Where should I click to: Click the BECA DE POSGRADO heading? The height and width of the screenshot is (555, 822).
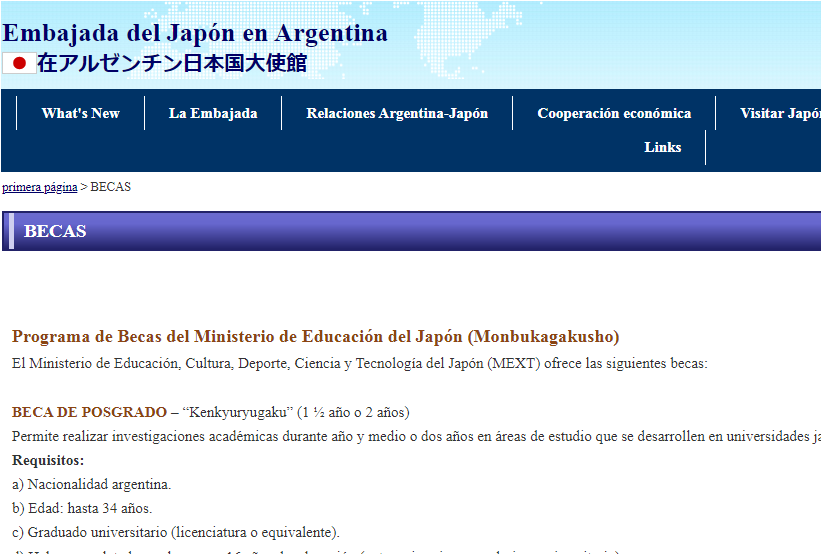pos(89,412)
